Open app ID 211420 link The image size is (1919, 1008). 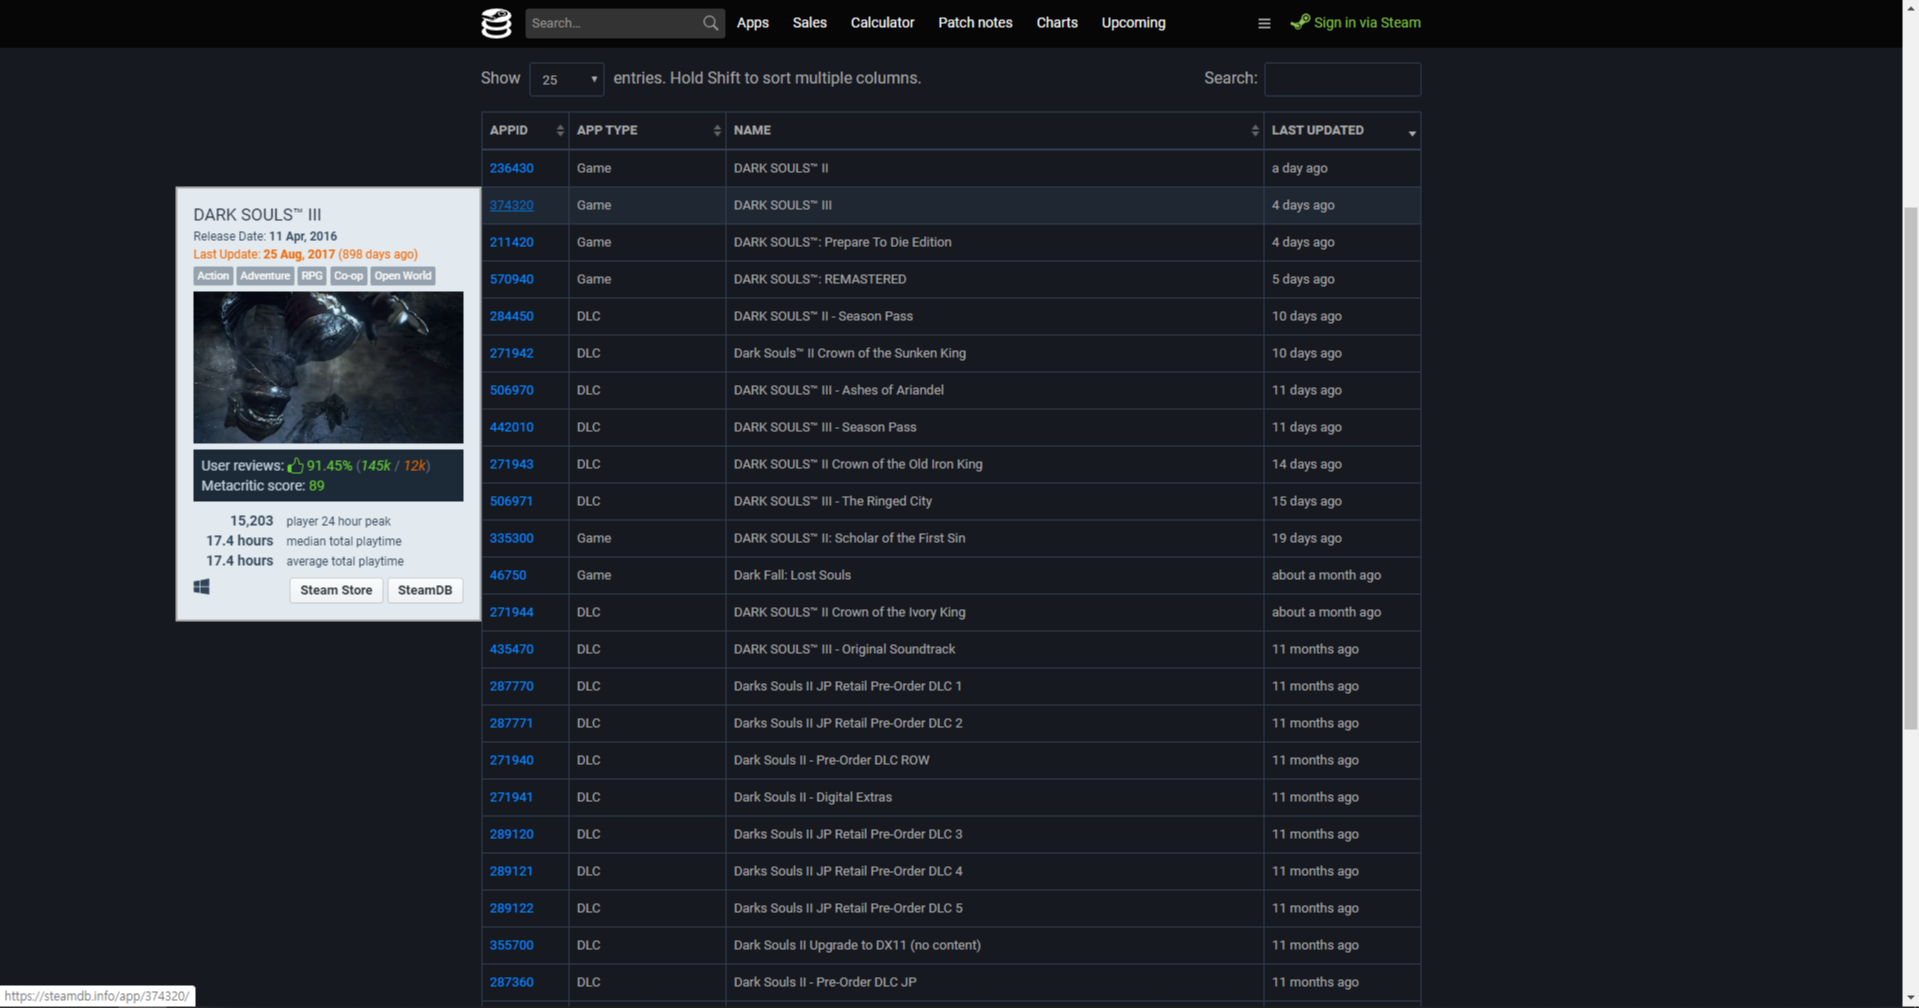pyautogui.click(x=511, y=242)
